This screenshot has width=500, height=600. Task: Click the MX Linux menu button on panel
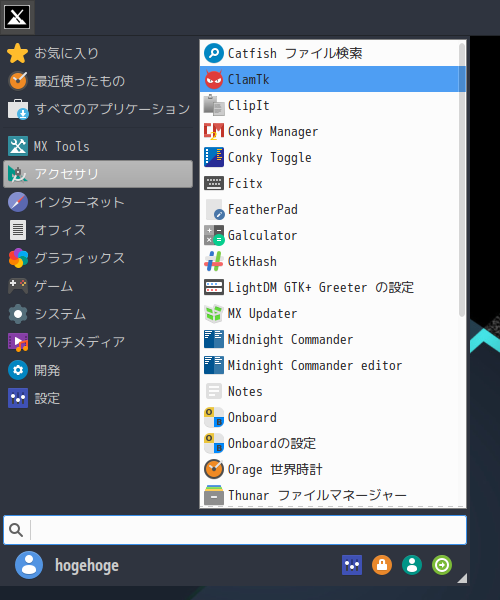(x=17, y=17)
